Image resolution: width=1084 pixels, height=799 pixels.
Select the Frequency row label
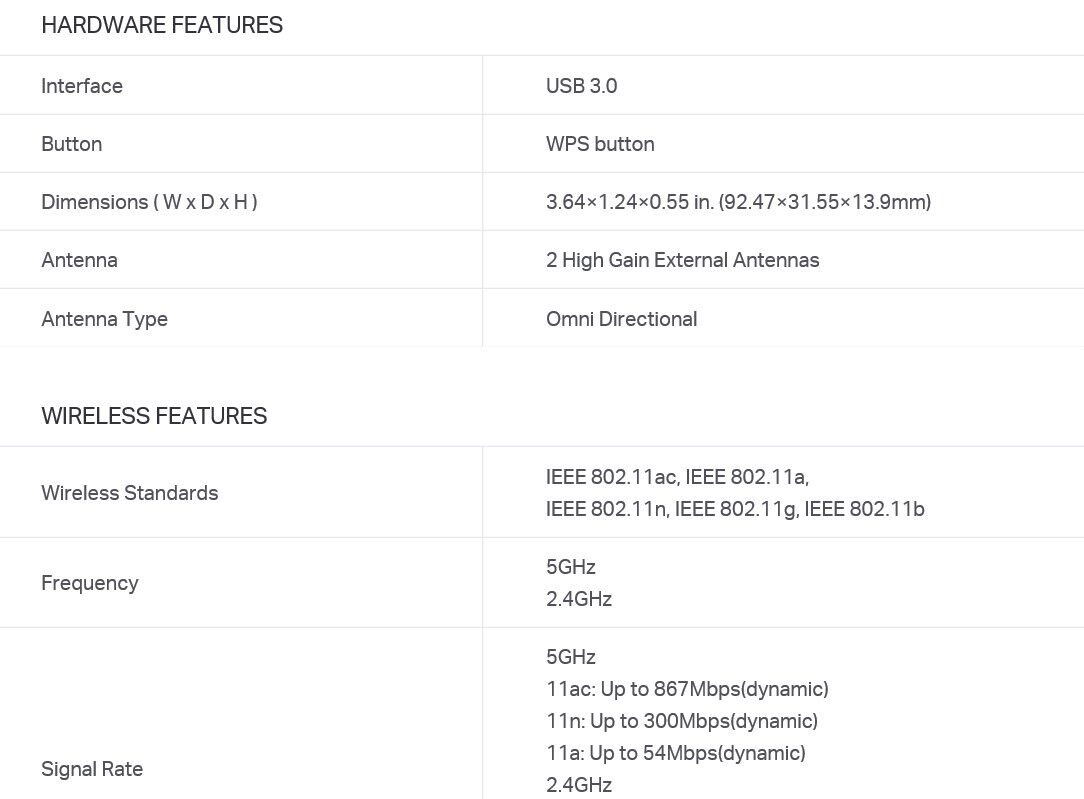90,583
